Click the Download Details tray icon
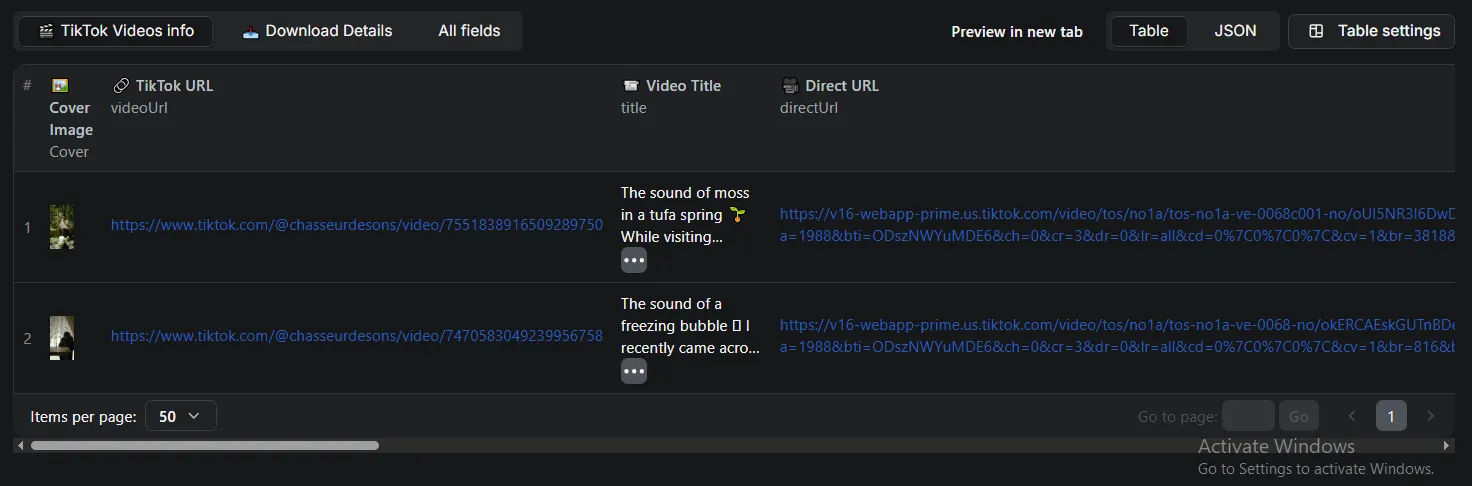This screenshot has height=486, width=1472. click(251, 31)
